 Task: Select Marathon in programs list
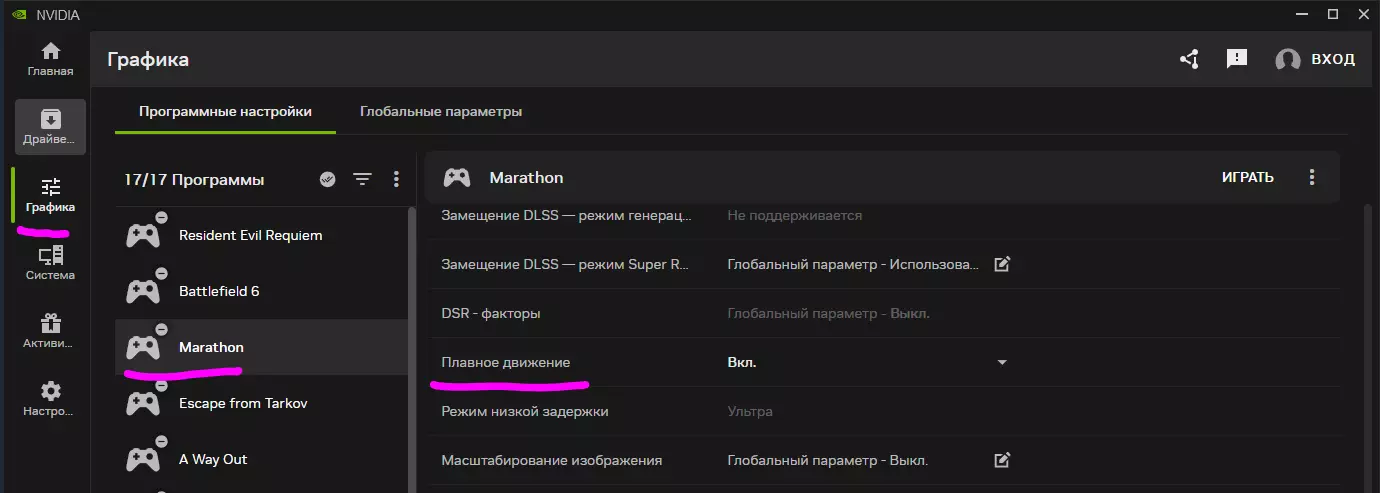click(x=261, y=347)
